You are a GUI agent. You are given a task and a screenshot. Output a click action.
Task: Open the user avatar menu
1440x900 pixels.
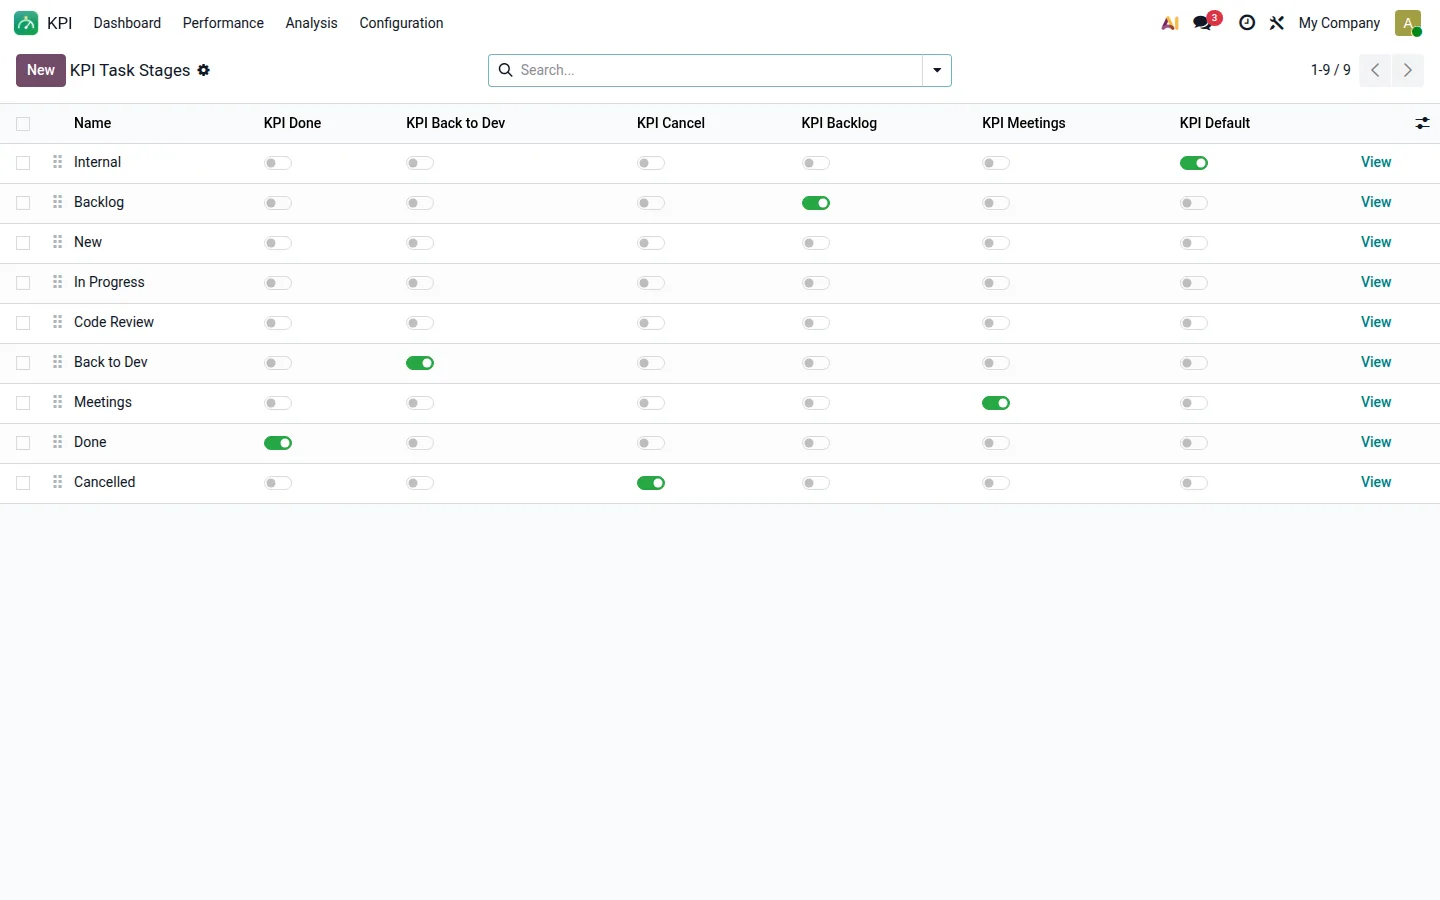(1408, 23)
